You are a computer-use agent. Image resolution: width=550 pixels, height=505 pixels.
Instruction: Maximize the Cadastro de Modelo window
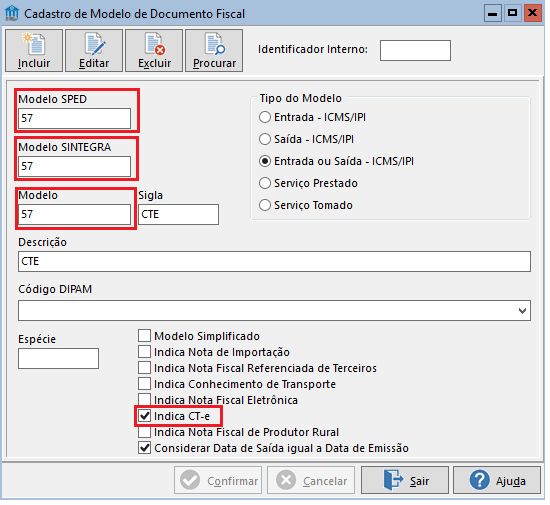[x=512, y=13]
